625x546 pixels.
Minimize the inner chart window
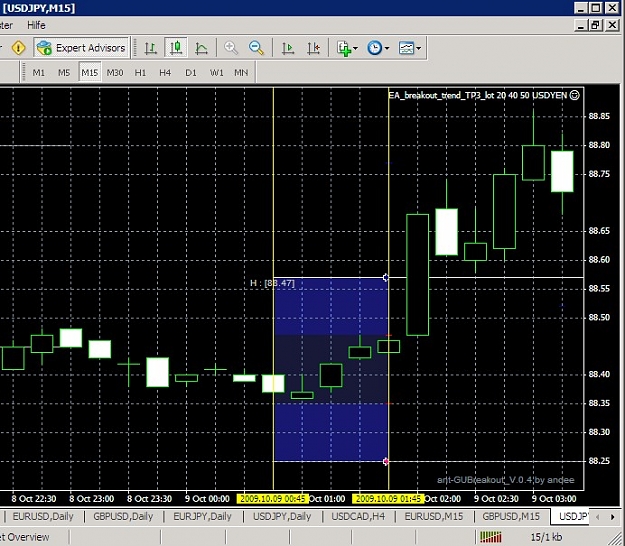point(580,26)
